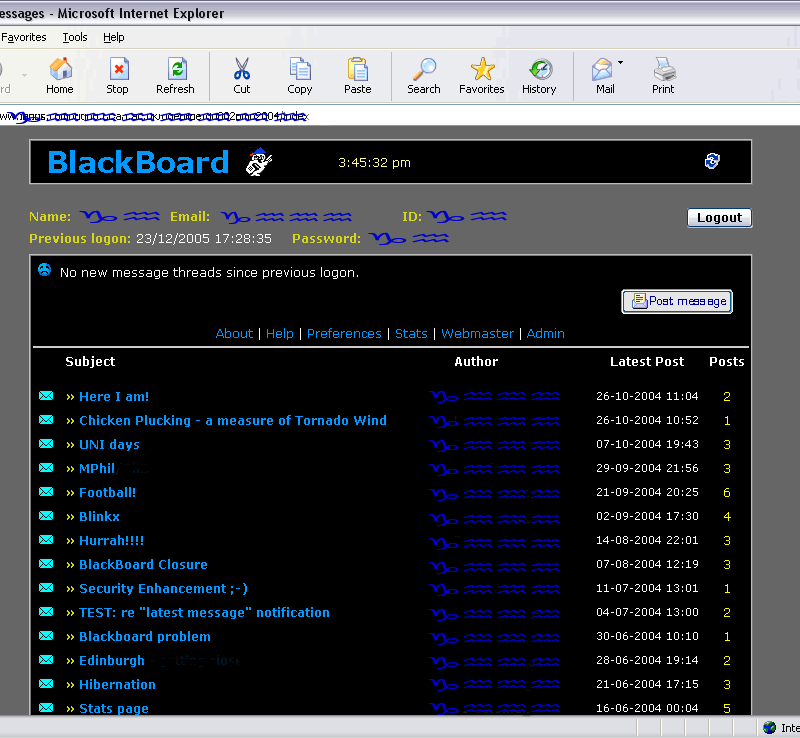Click the Home toolbar icon
The height and width of the screenshot is (738, 800).
(x=60, y=76)
